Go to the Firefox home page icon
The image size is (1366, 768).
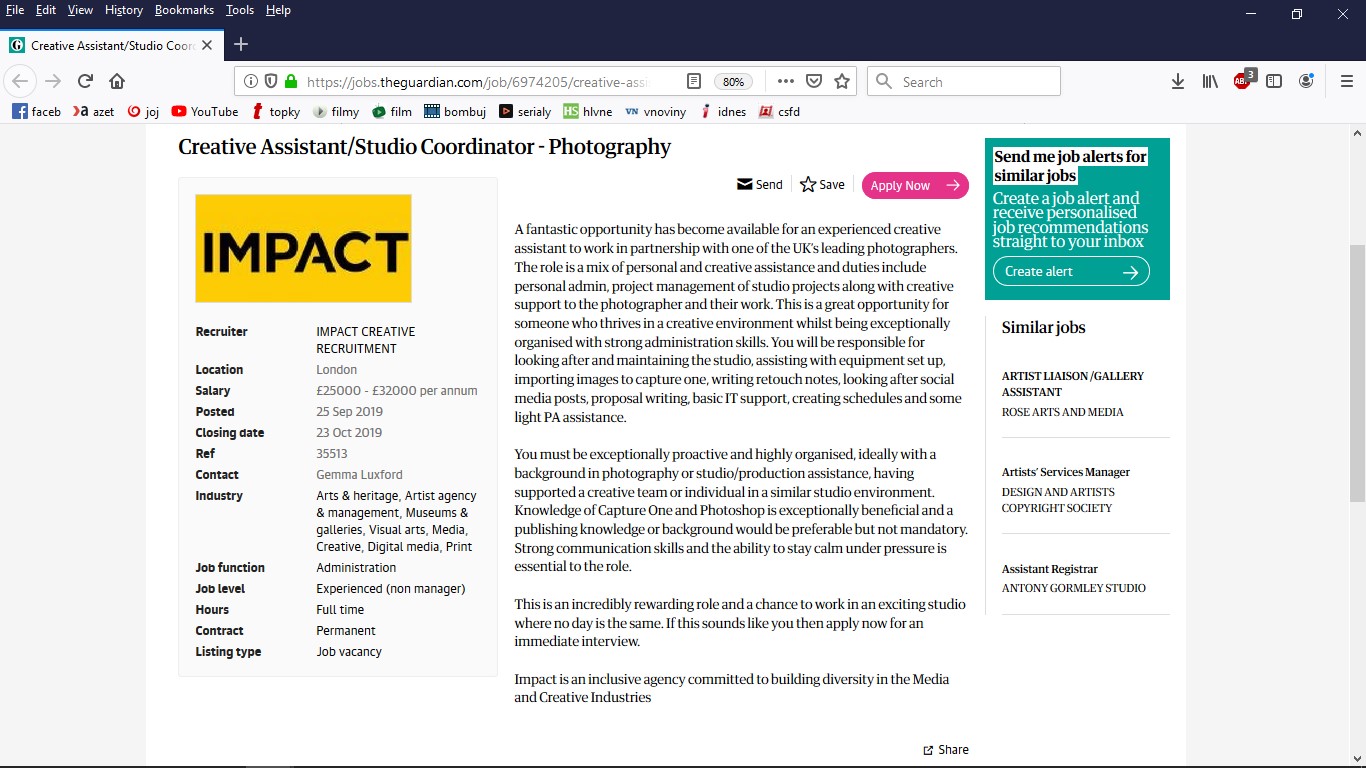click(117, 82)
